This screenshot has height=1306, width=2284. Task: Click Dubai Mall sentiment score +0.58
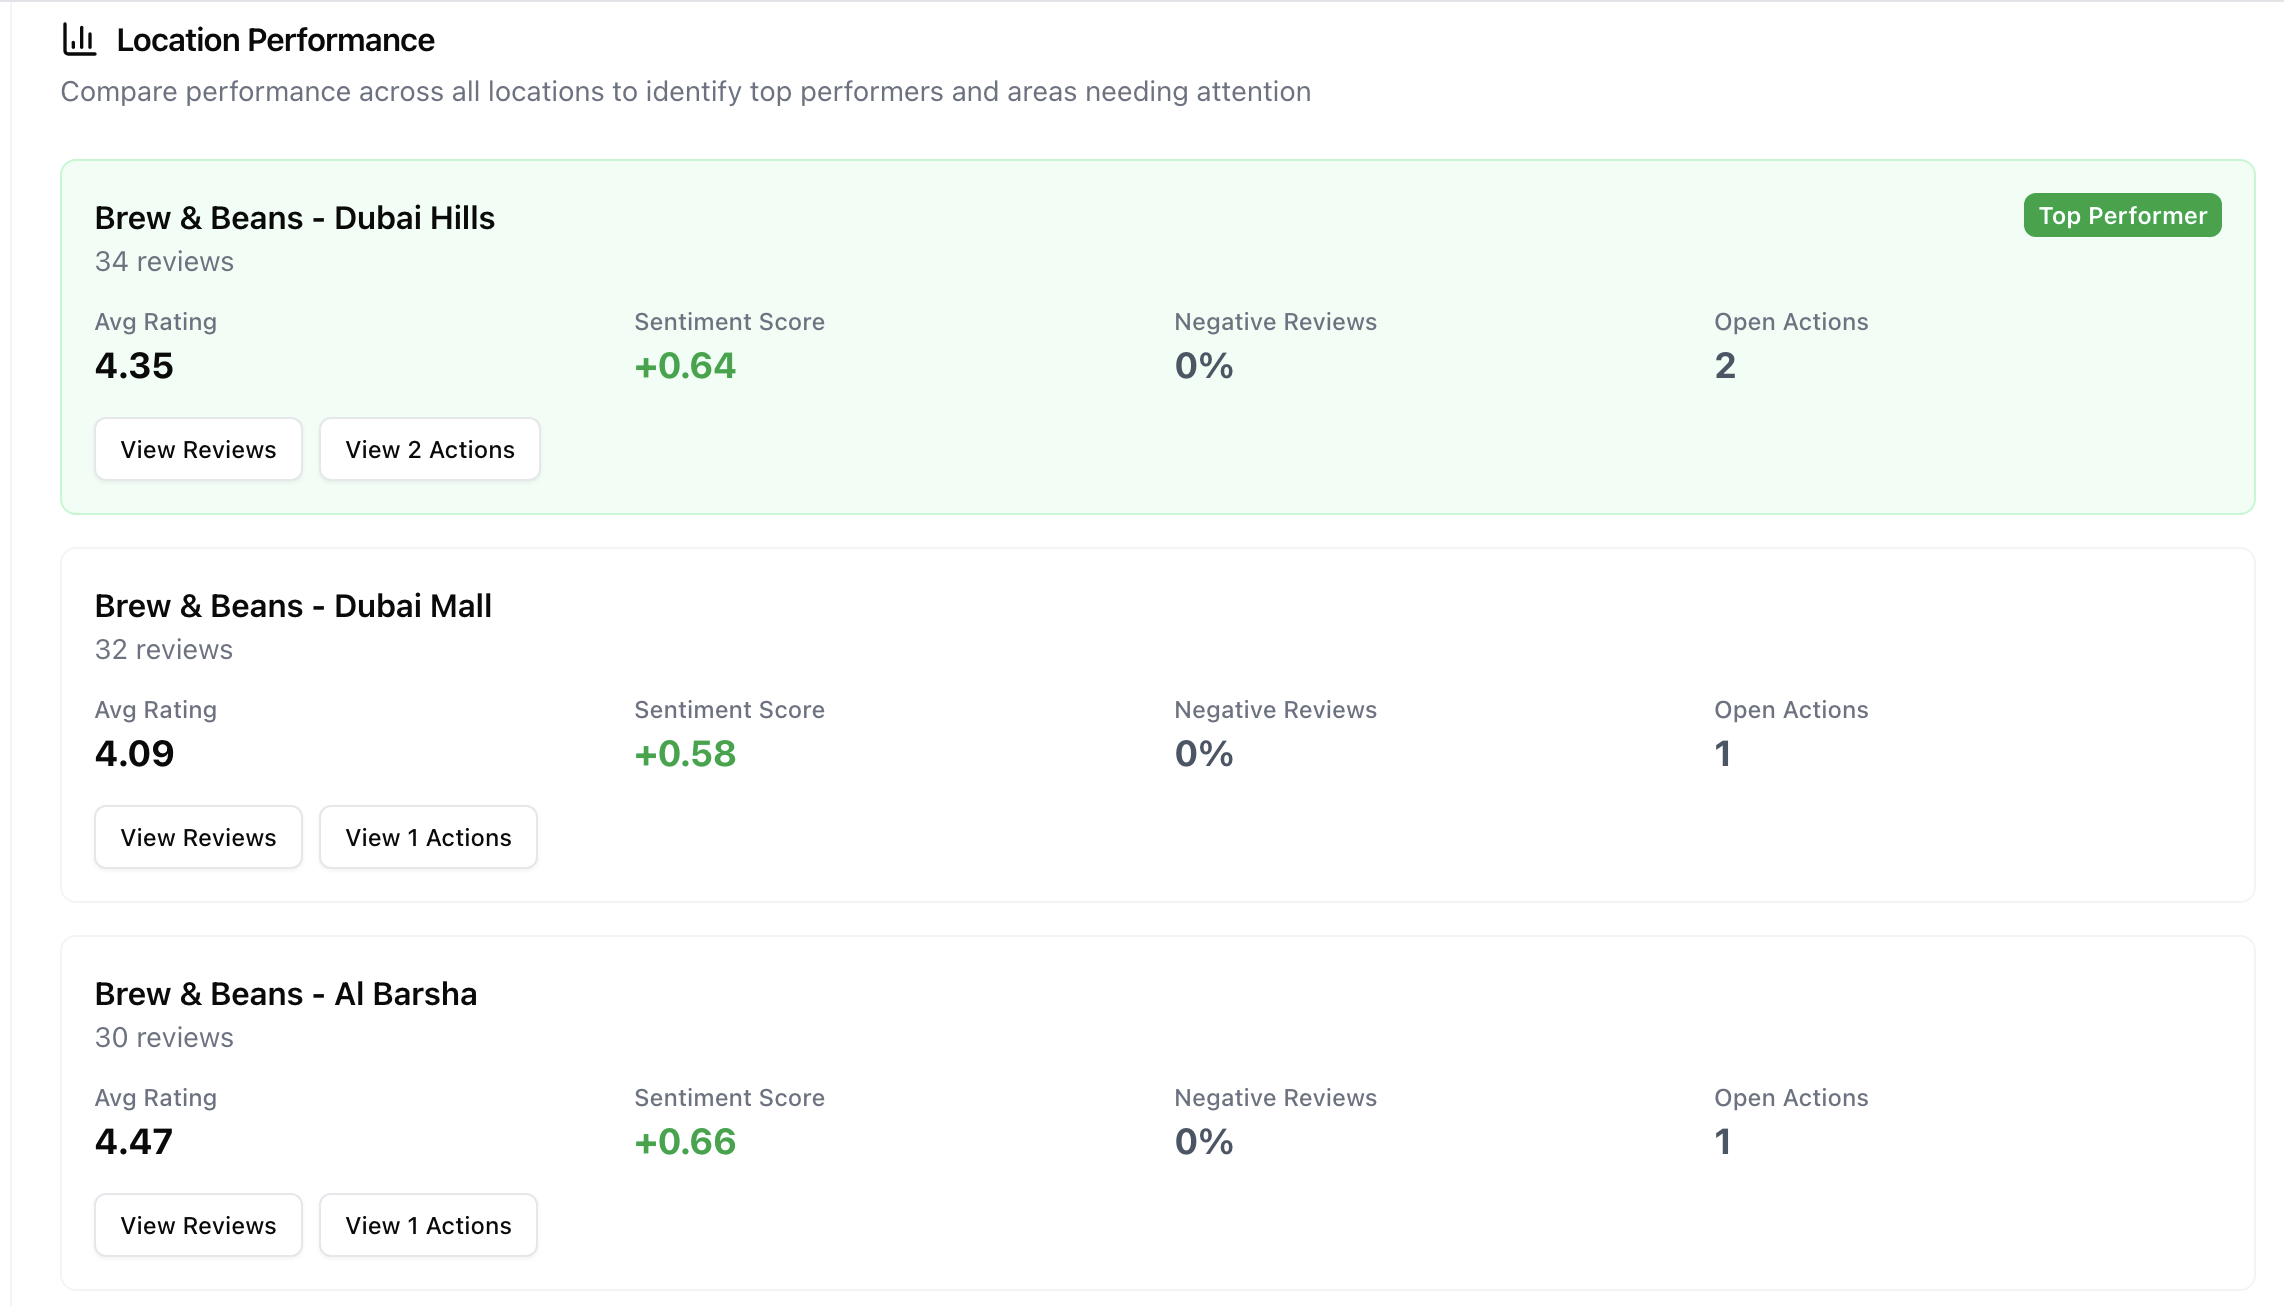pyautogui.click(x=685, y=754)
